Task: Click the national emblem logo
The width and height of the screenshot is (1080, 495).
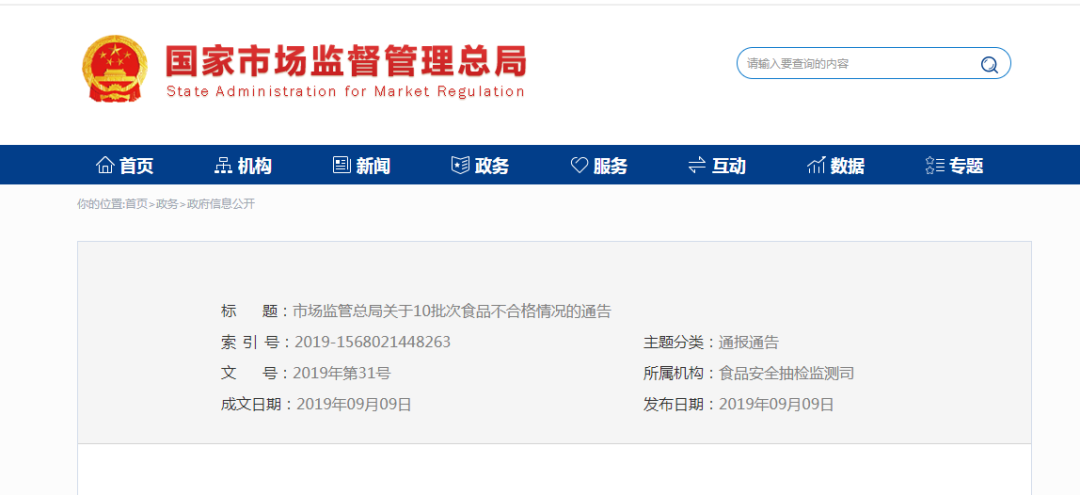Action: pyautogui.click(x=113, y=68)
